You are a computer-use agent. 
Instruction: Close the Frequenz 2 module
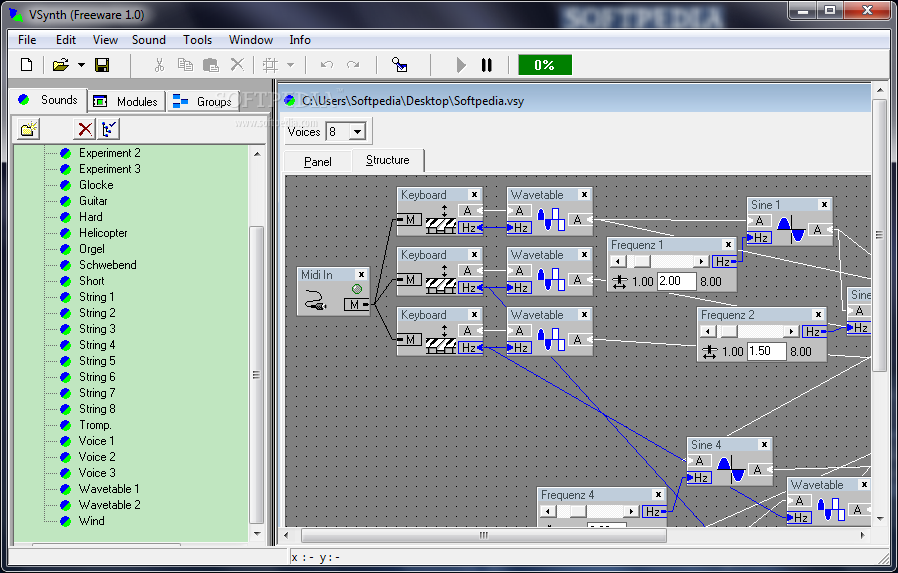pos(818,315)
